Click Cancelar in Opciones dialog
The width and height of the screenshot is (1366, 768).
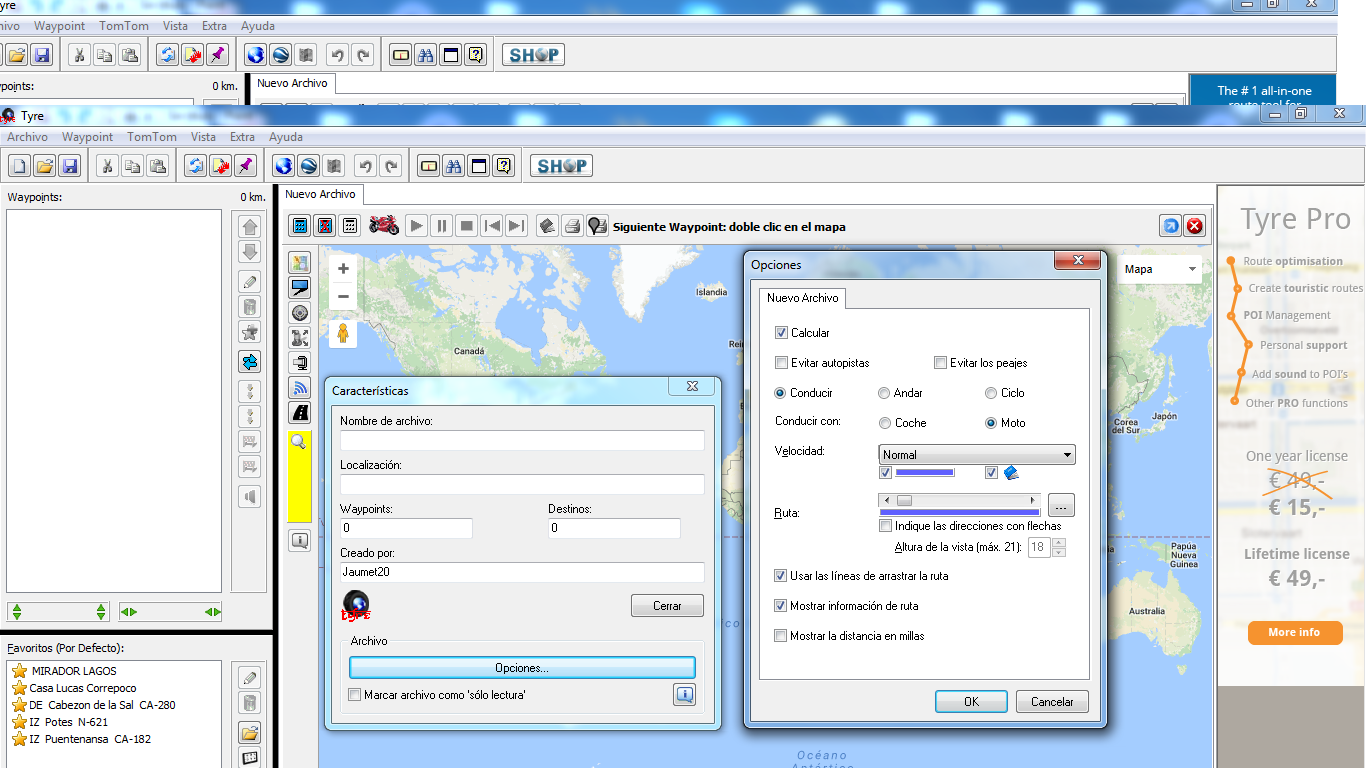1052,702
